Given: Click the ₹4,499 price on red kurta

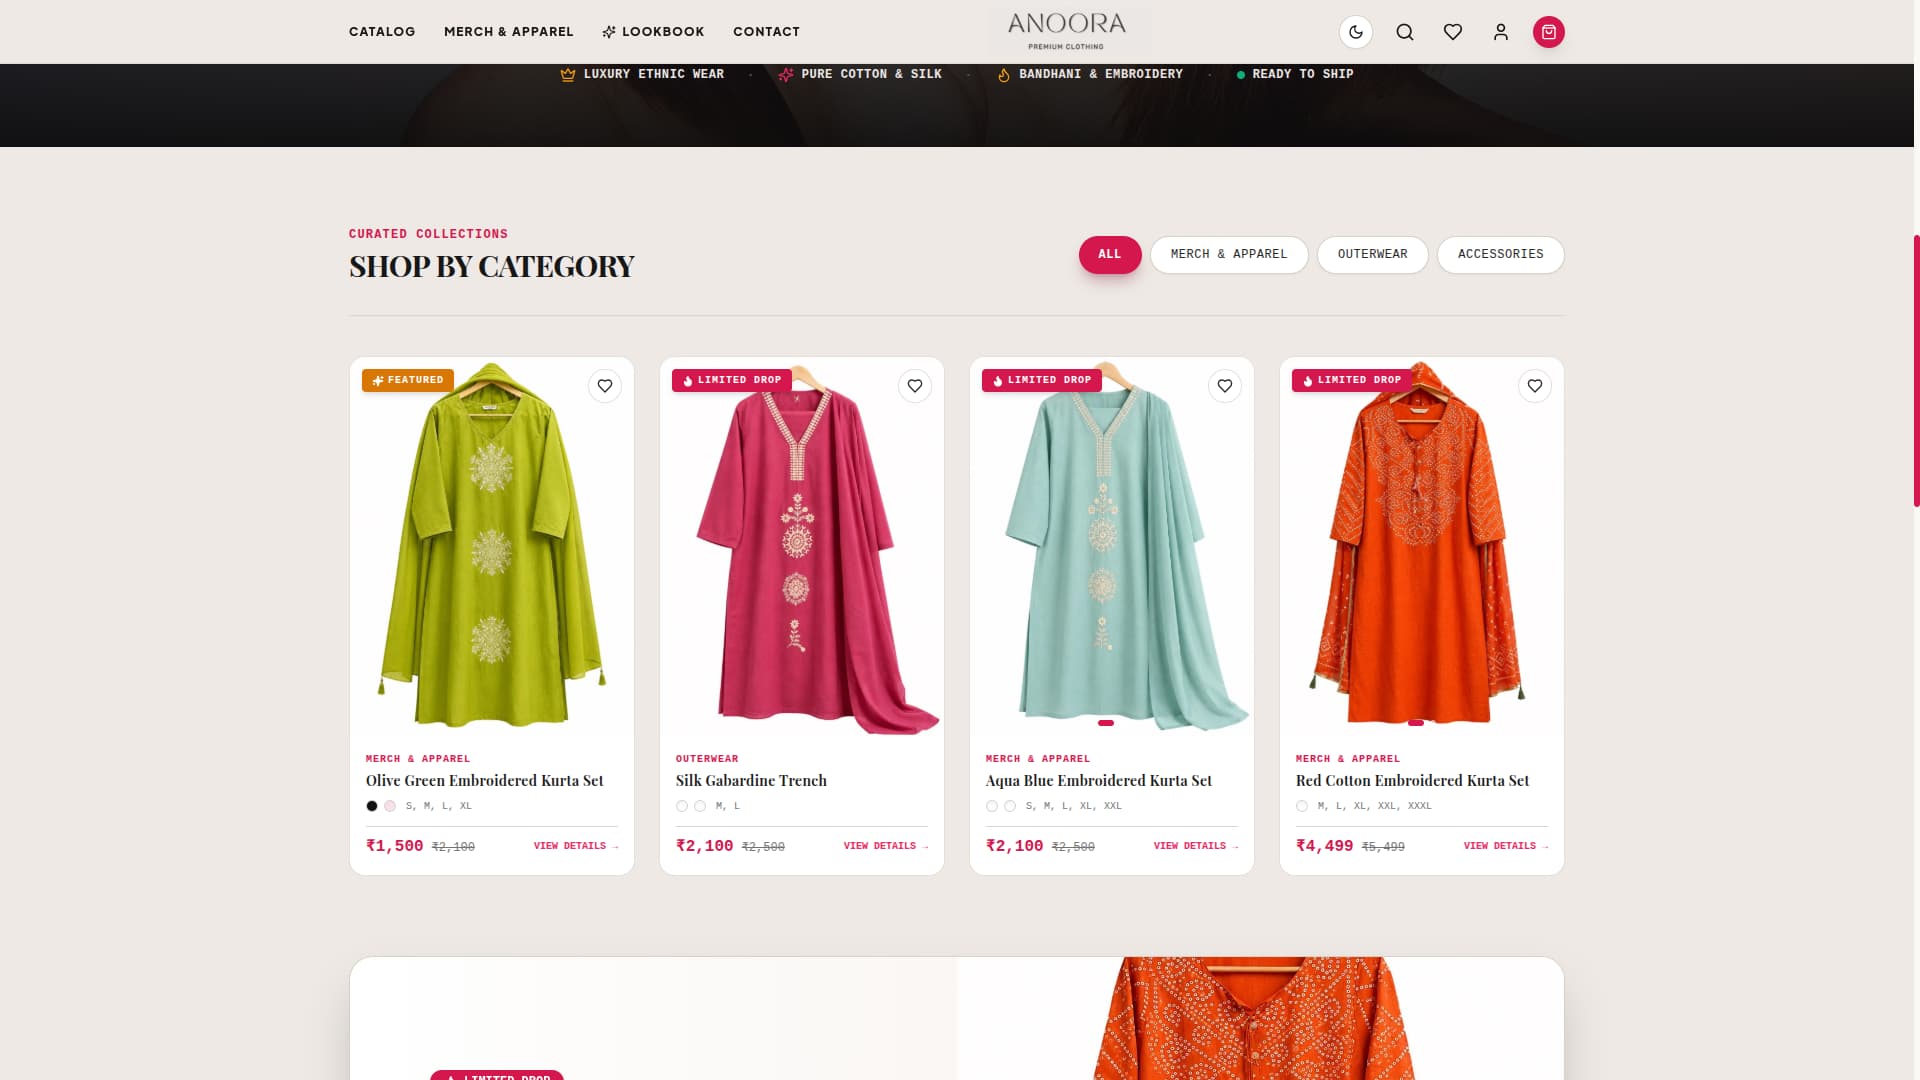Looking at the screenshot, I should coord(1325,846).
